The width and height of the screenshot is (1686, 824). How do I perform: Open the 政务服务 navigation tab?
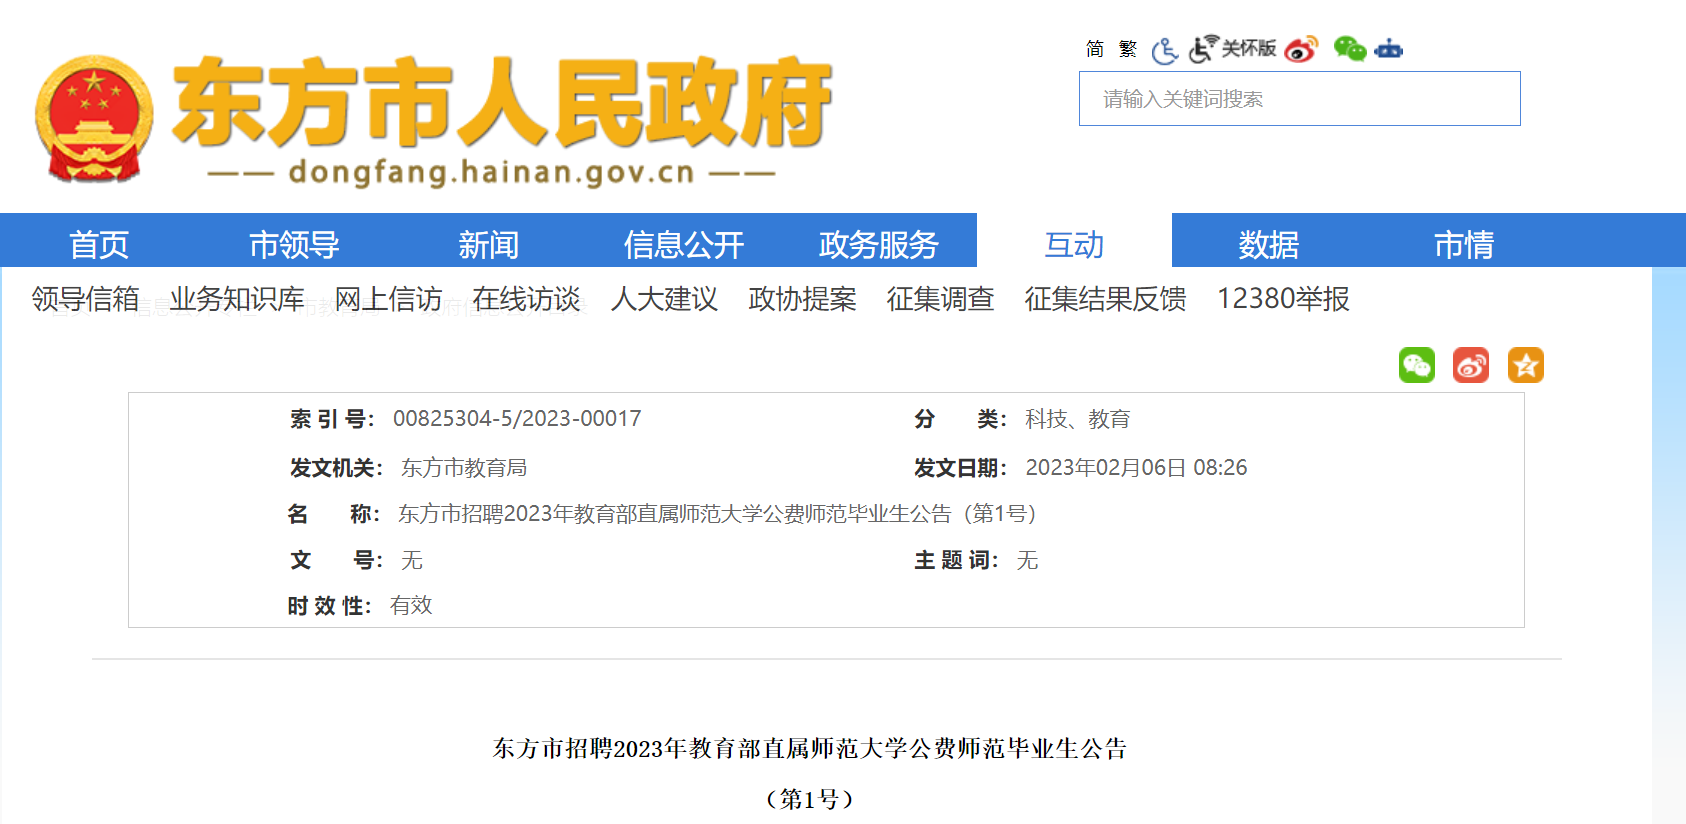click(879, 244)
